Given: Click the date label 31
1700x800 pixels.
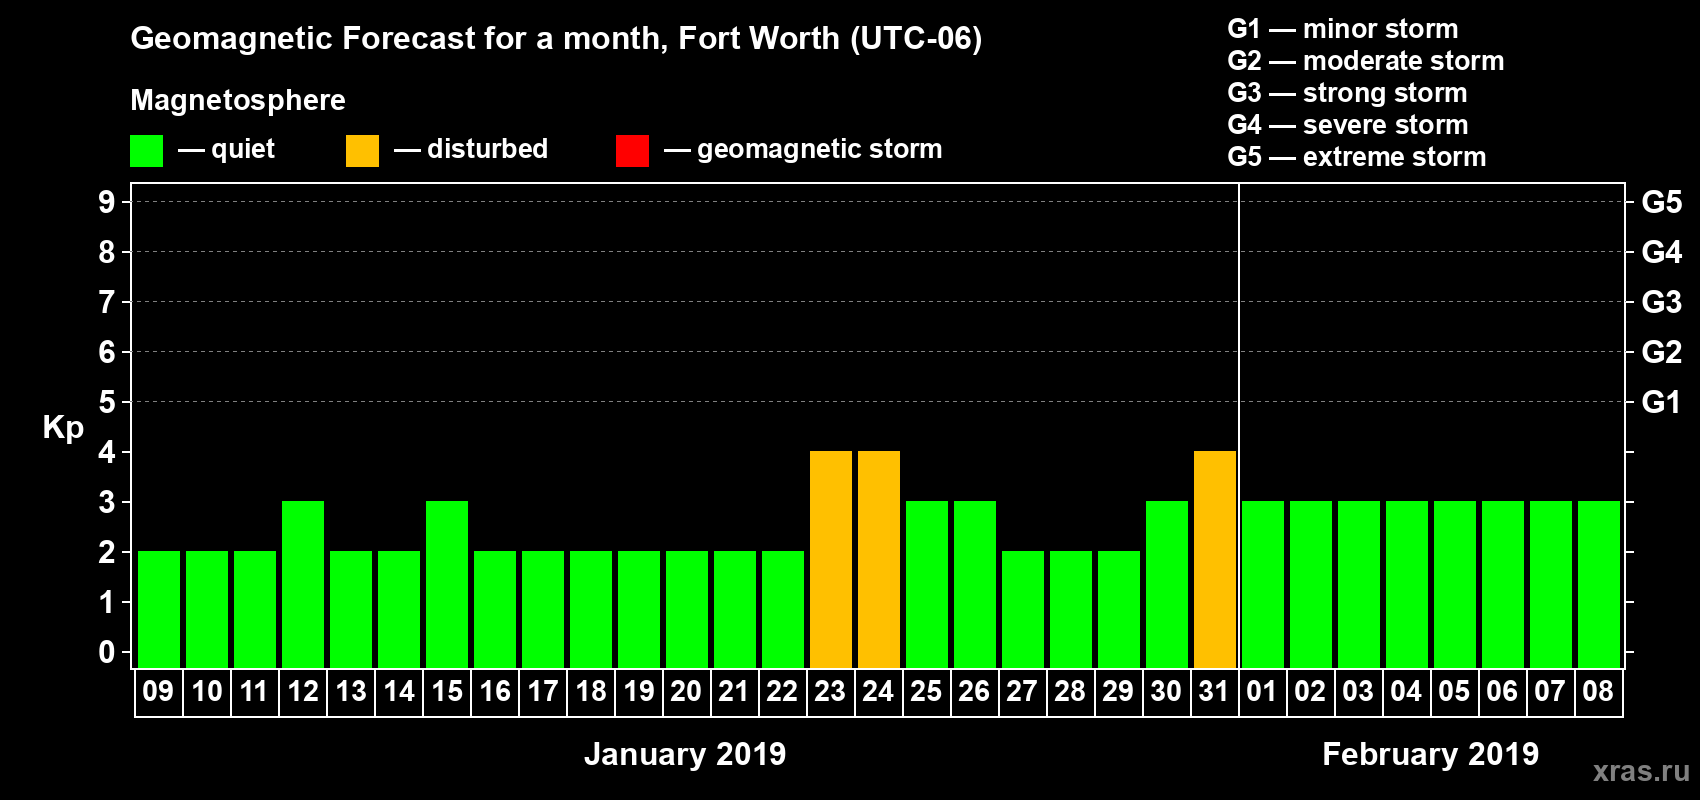Looking at the screenshot, I should click(x=1214, y=691).
